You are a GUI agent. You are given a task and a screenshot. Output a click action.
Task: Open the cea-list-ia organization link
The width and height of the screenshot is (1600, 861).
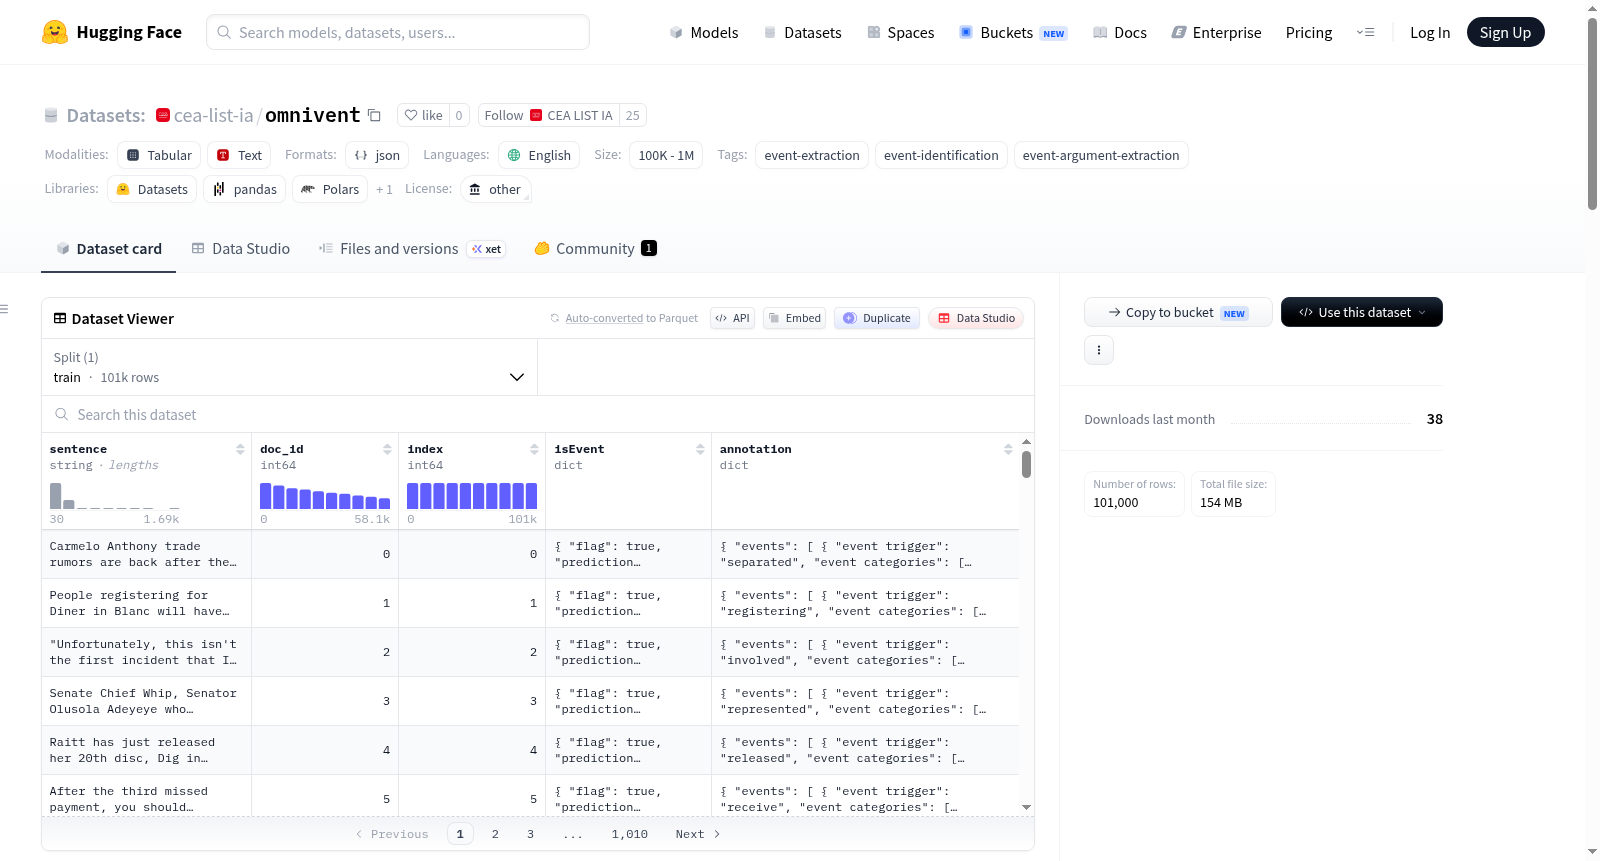click(x=214, y=116)
